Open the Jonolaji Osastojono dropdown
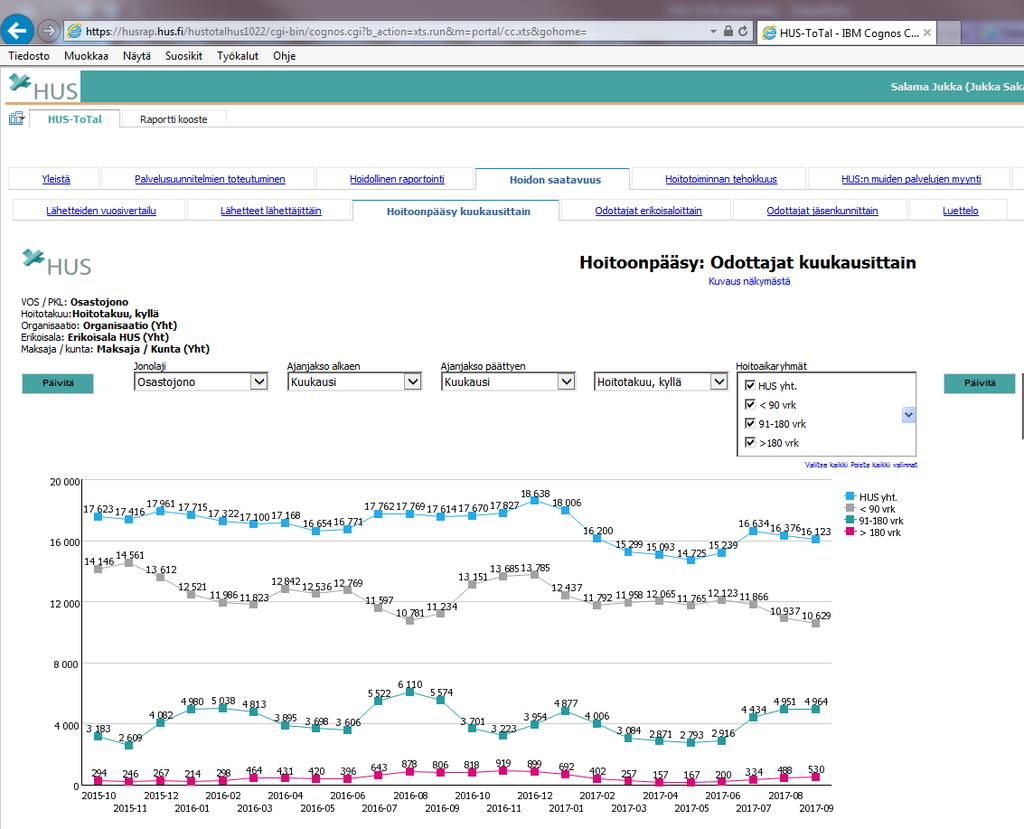 pos(201,382)
